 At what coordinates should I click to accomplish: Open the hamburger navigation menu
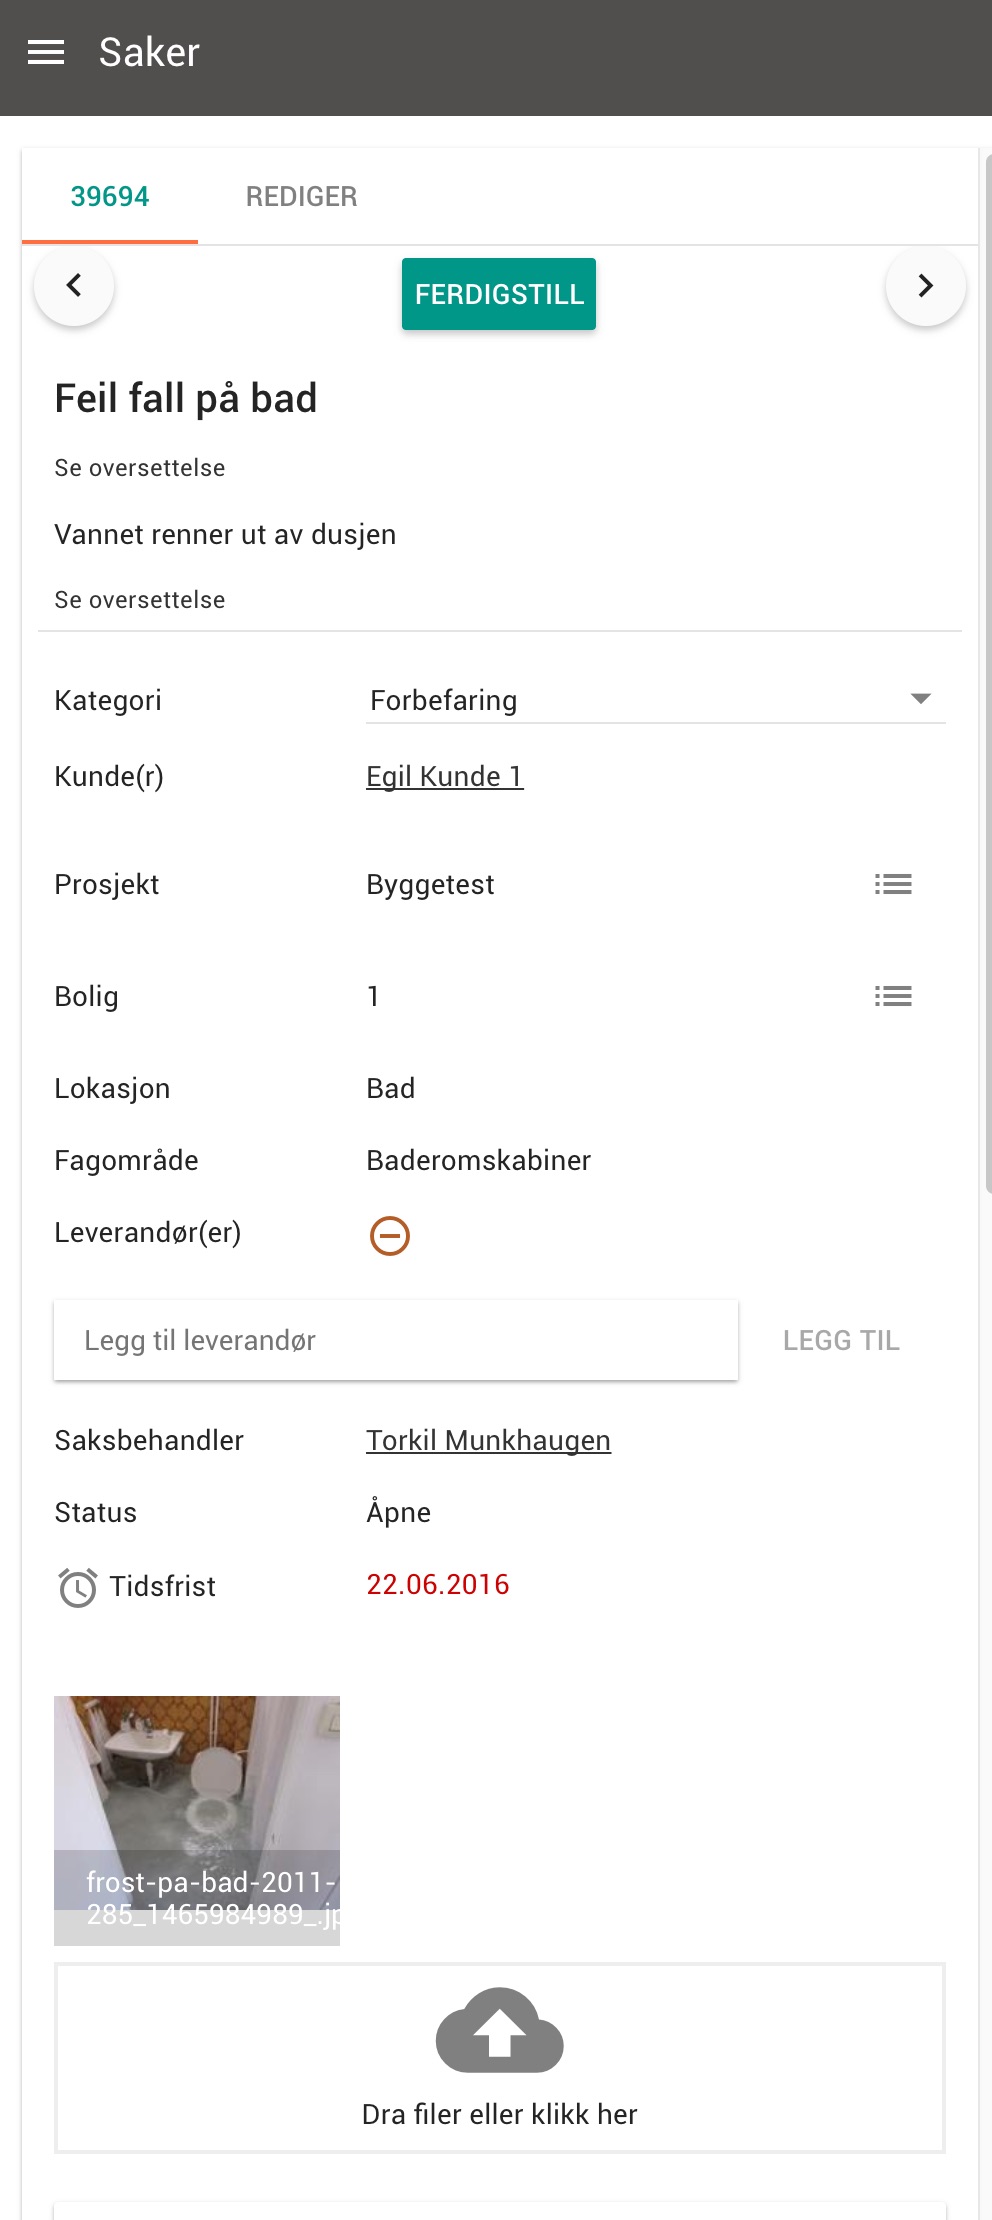click(46, 52)
